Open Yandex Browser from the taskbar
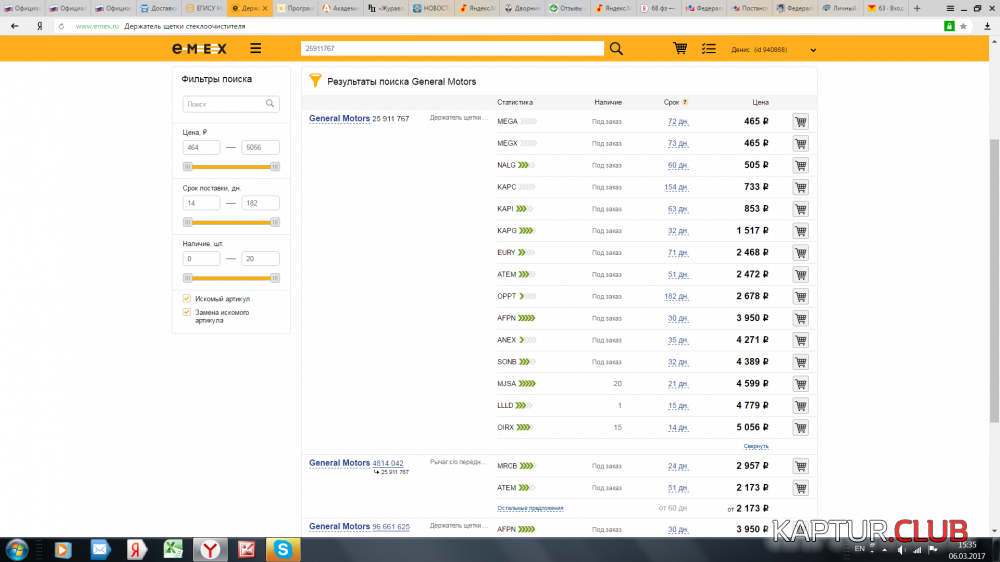 pos(210,549)
